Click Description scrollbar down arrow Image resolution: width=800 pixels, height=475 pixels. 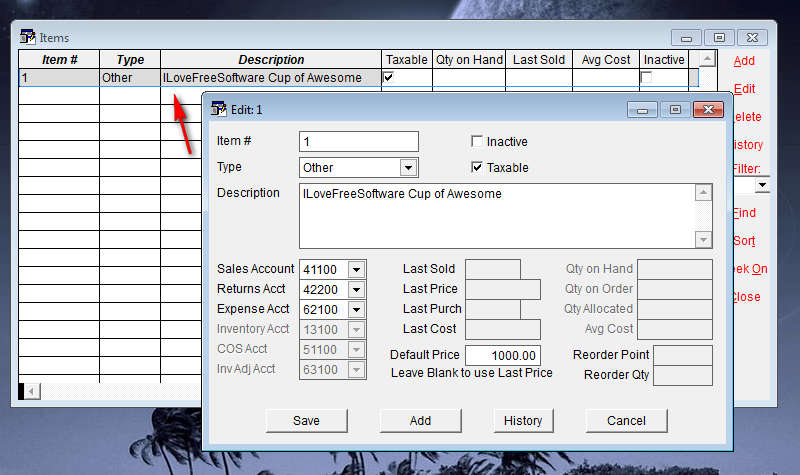(703, 239)
